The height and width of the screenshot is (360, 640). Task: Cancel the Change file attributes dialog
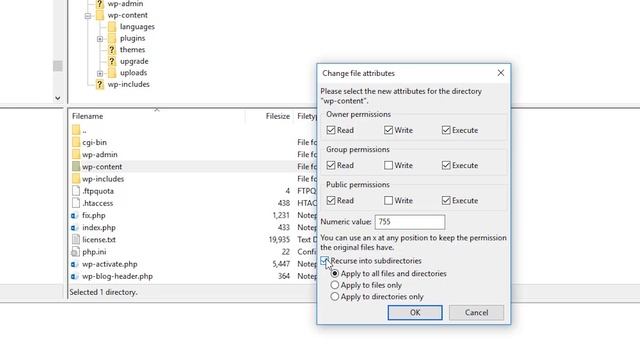click(476, 313)
